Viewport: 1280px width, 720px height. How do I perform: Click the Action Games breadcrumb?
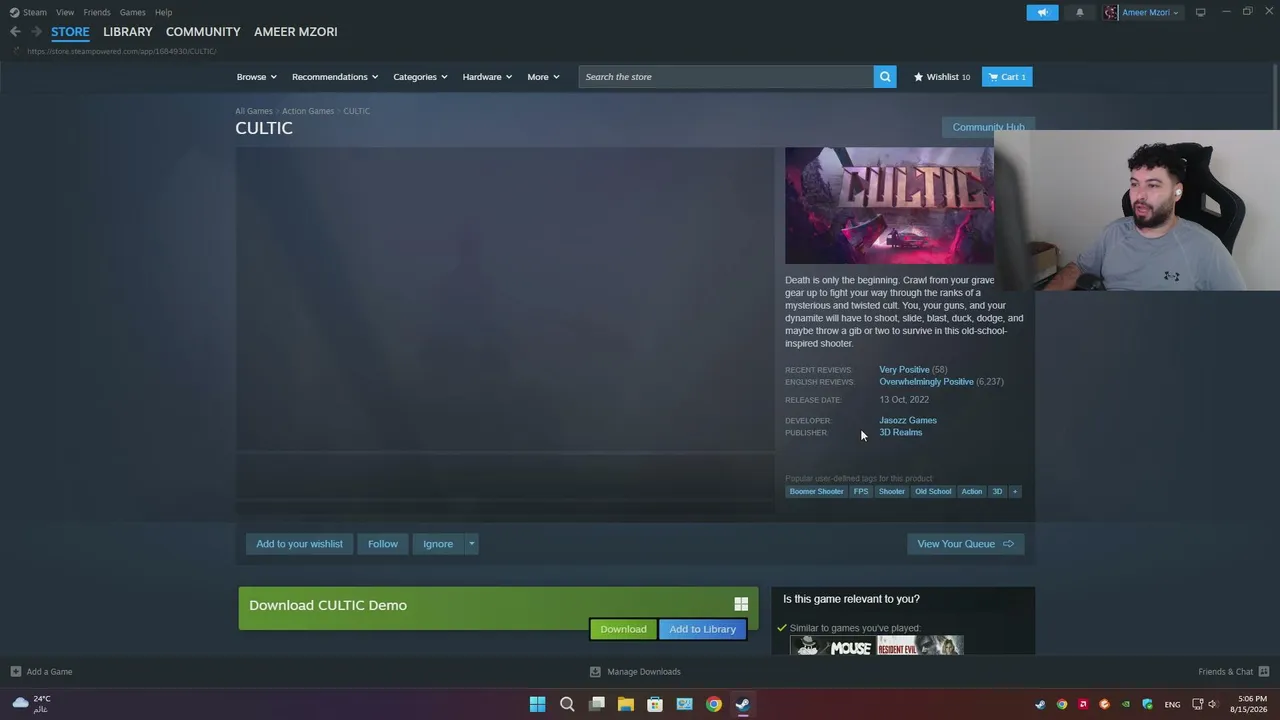308,111
